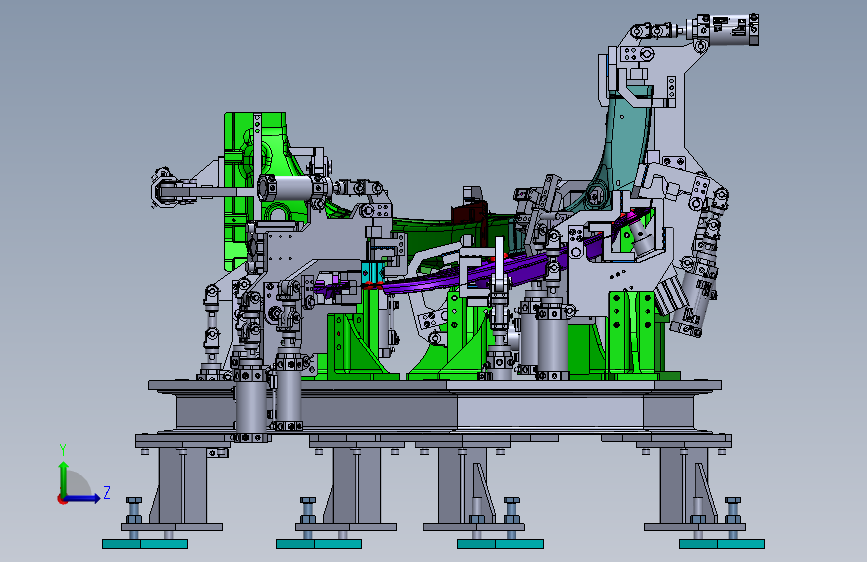Click the blue Z axis arrow of the view triad
This screenshot has height=562, width=867.
click(x=83, y=498)
